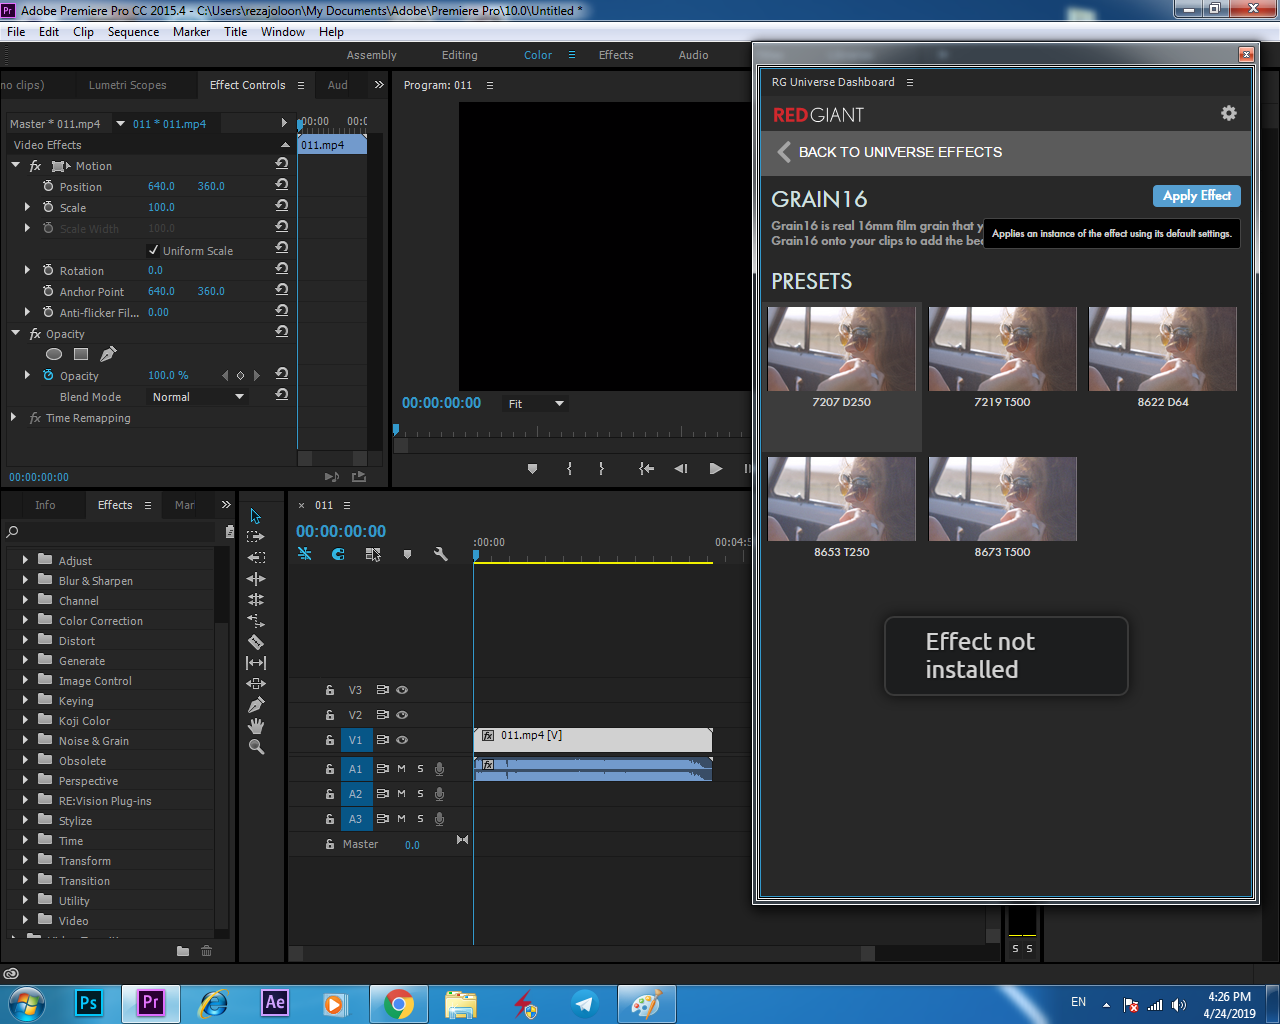Screen dimensions: 1280x1024
Task: Select the Selection tool arrow
Action: coord(255,516)
